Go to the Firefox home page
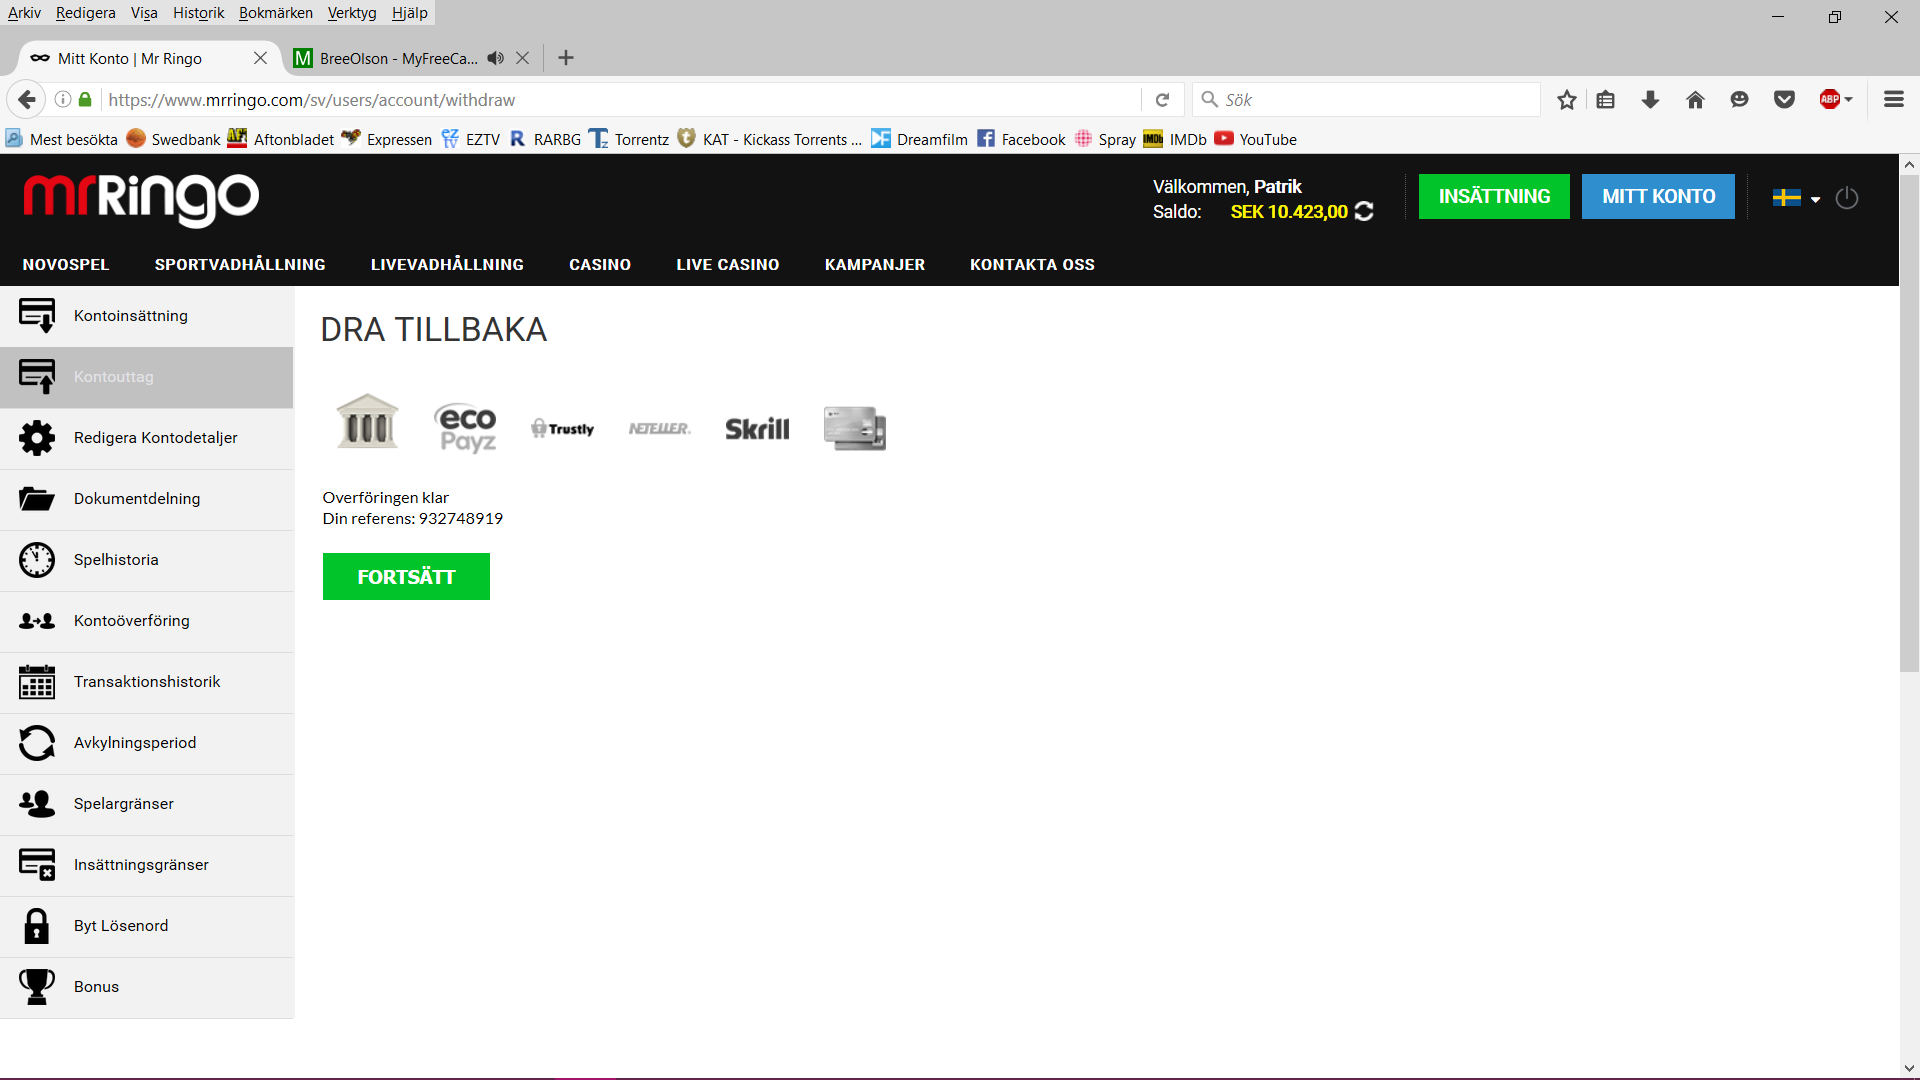Screen dimensions: 1920x1080 [1695, 100]
